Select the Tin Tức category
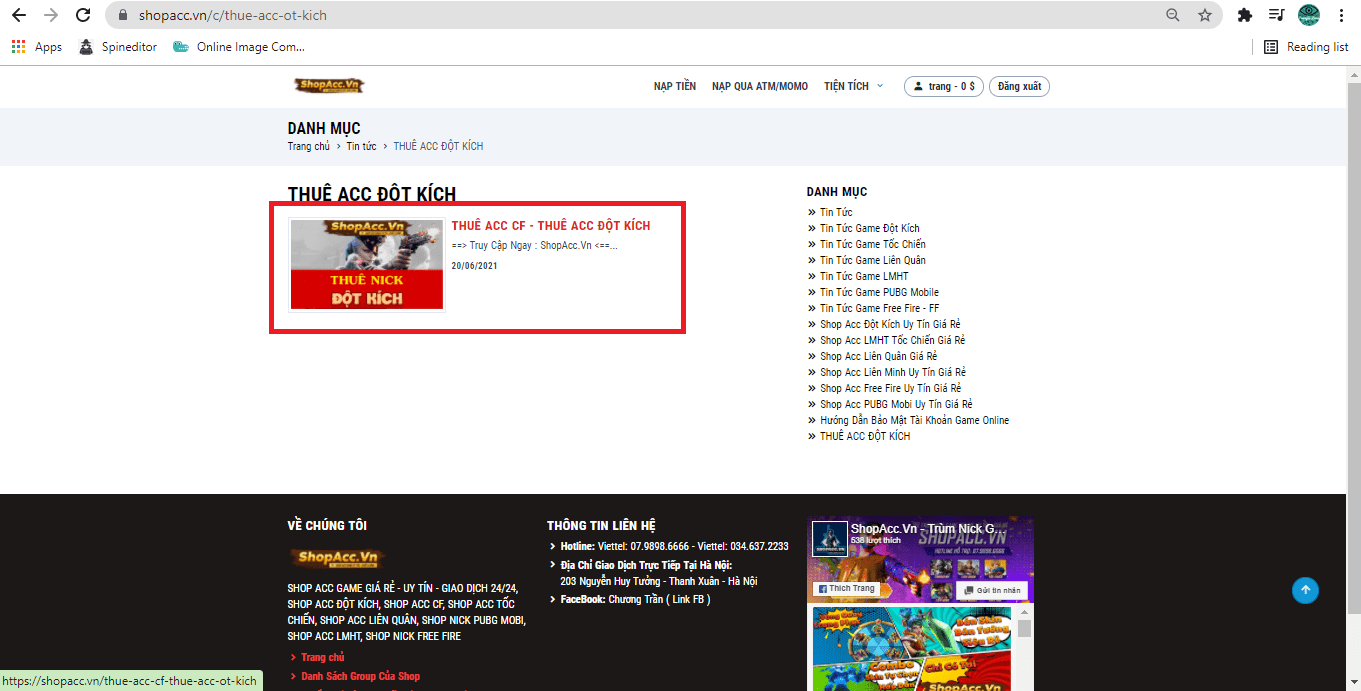This screenshot has height=691, width=1361. (x=836, y=212)
